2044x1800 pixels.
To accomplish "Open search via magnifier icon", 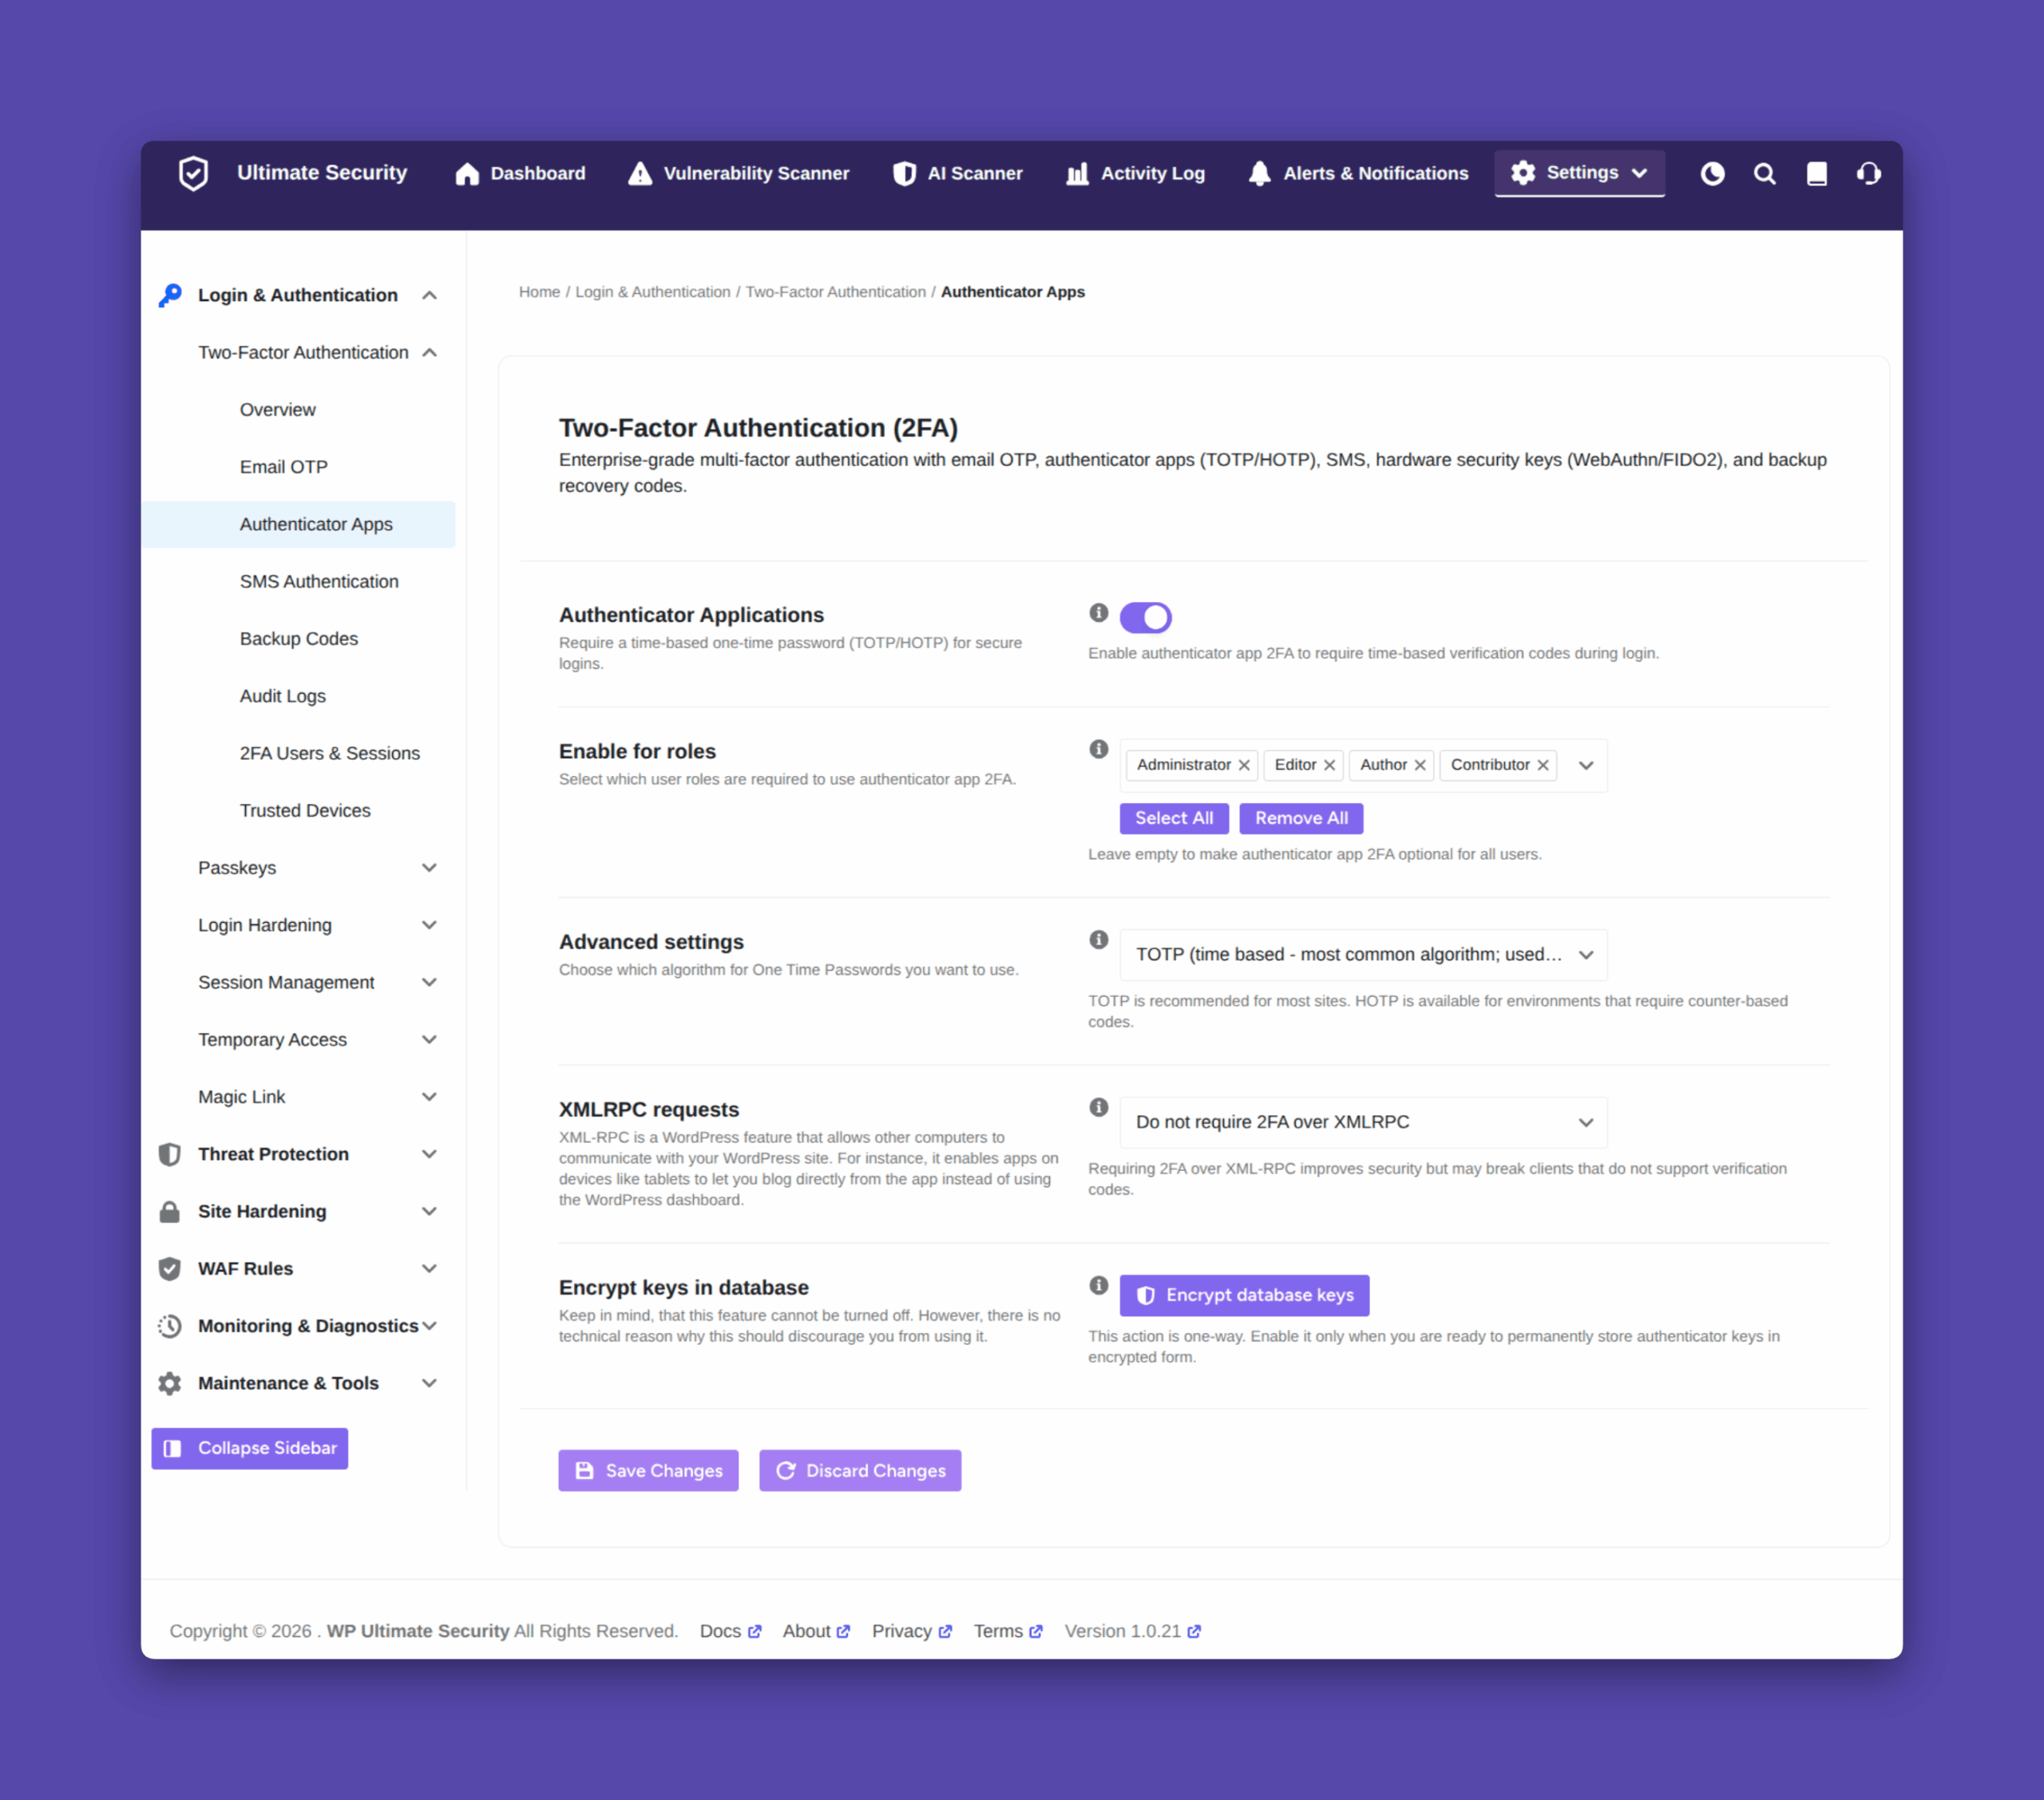I will pyautogui.click(x=1764, y=174).
